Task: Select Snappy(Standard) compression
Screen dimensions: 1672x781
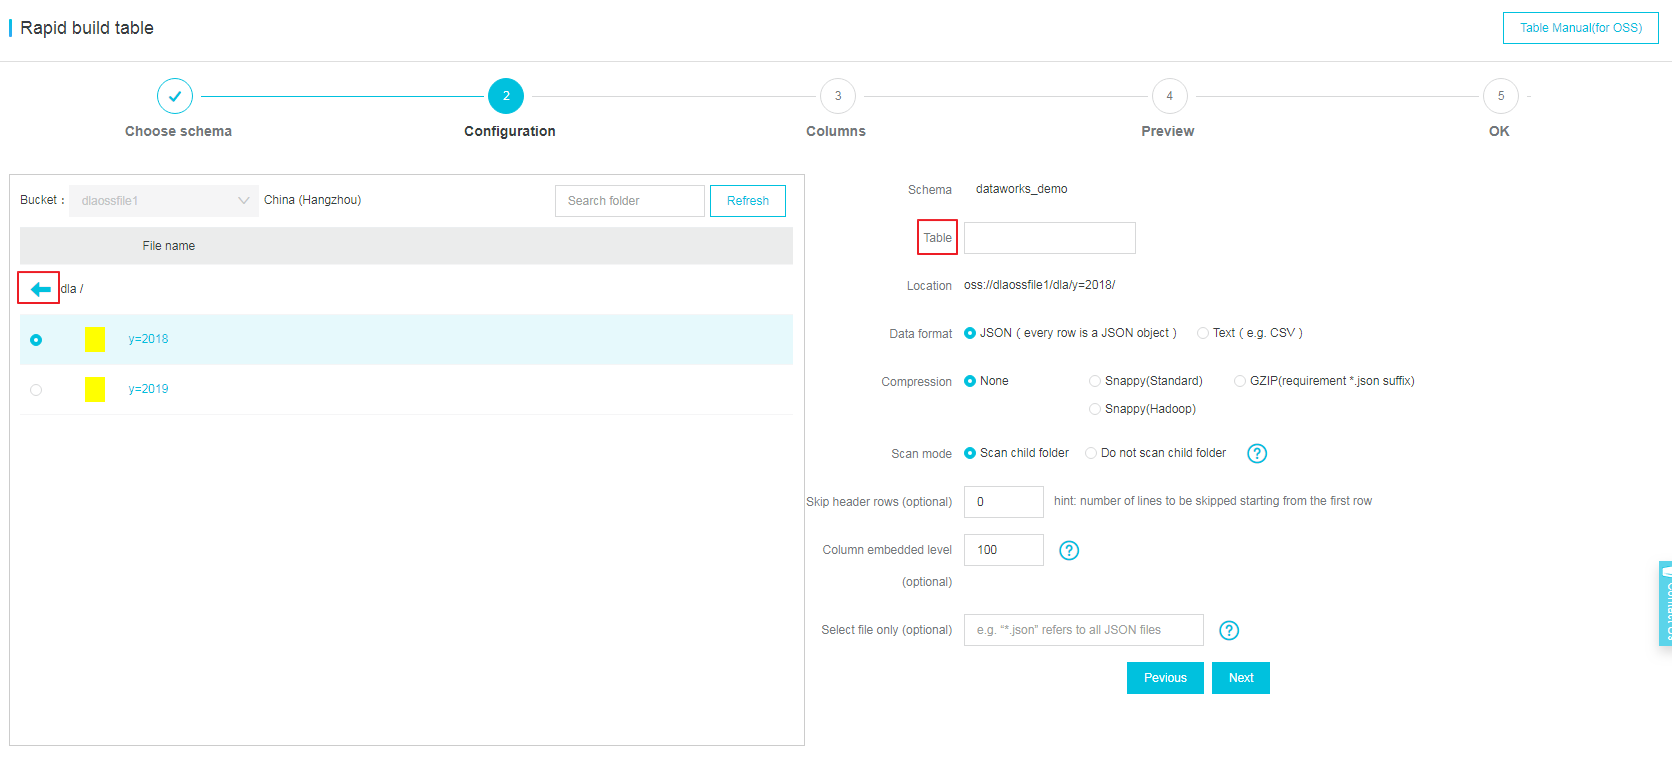Action: 1095,381
